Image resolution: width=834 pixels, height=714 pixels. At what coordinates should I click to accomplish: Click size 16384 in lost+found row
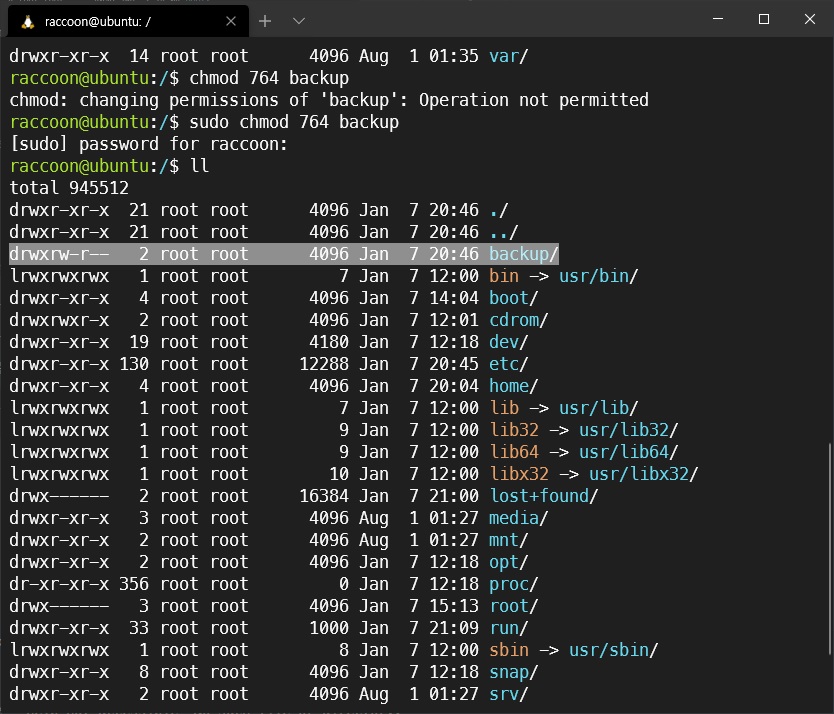point(324,496)
